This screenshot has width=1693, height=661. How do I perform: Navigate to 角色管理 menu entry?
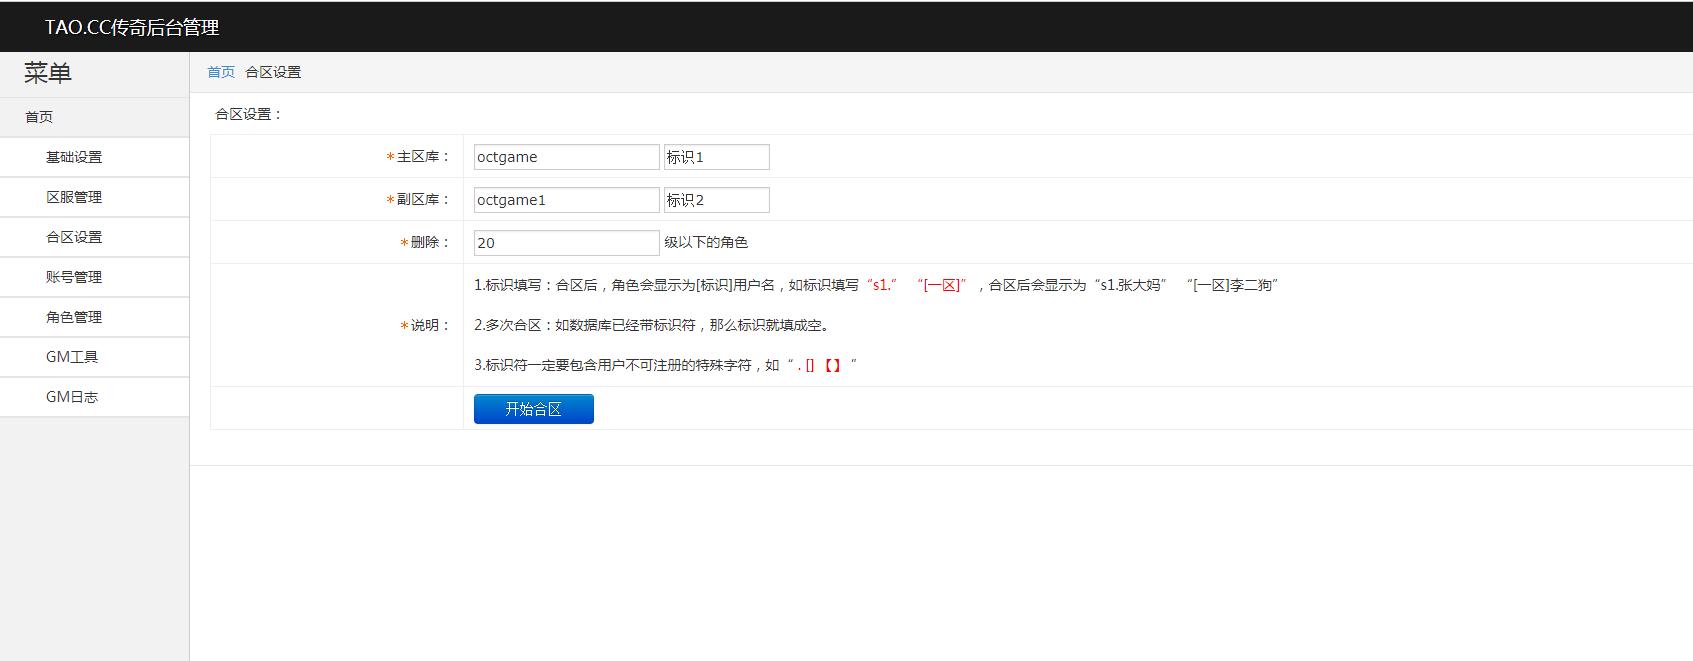tap(74, 317)
